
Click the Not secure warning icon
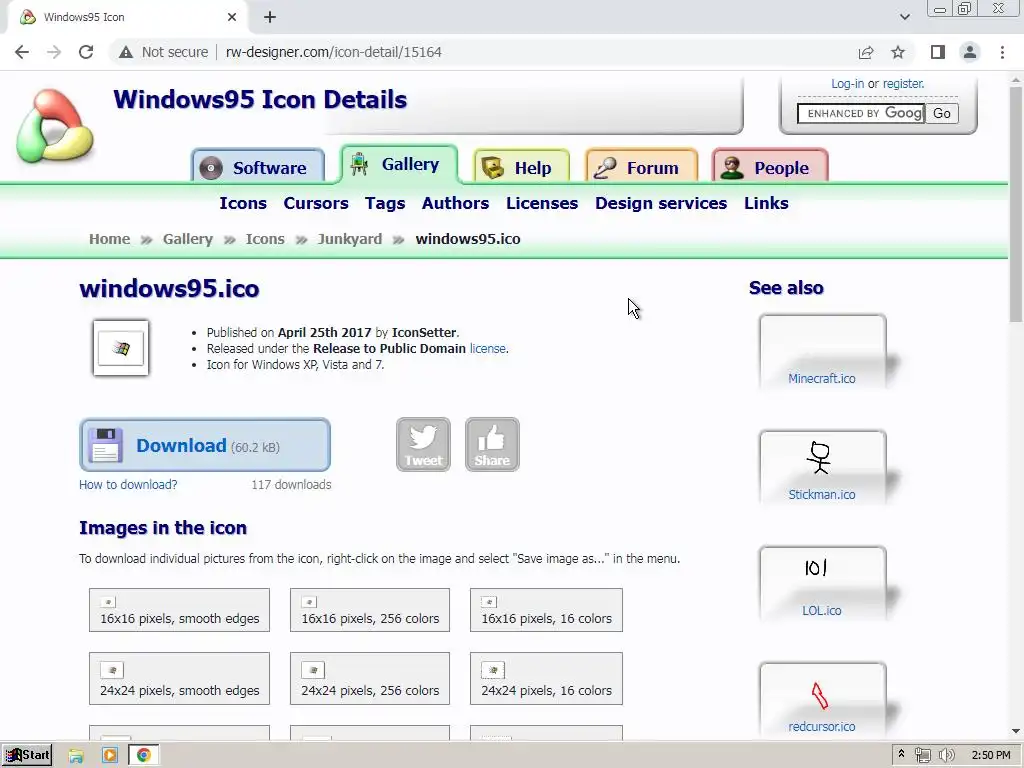pos(126,52)
